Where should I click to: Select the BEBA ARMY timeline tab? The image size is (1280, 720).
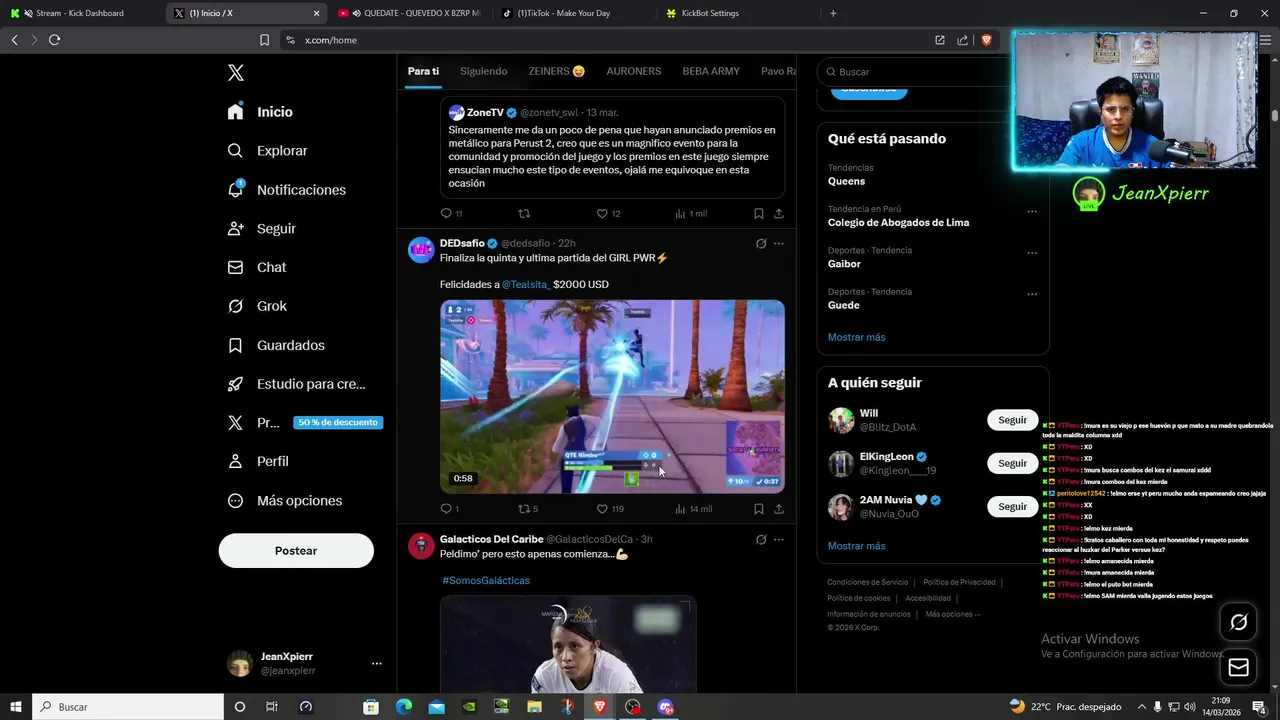711,72
